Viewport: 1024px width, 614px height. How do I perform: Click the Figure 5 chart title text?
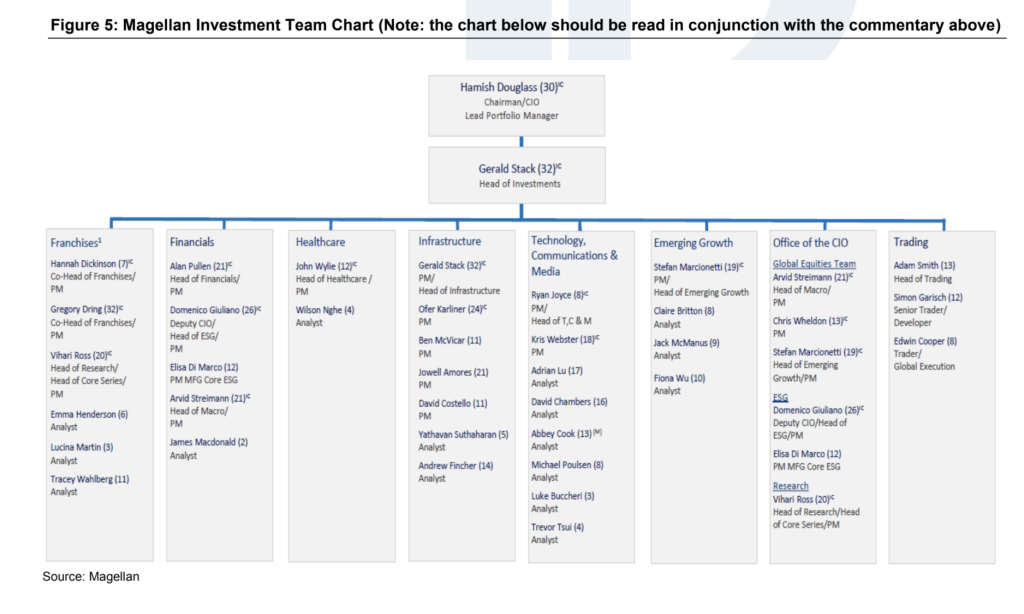[527, 25]
